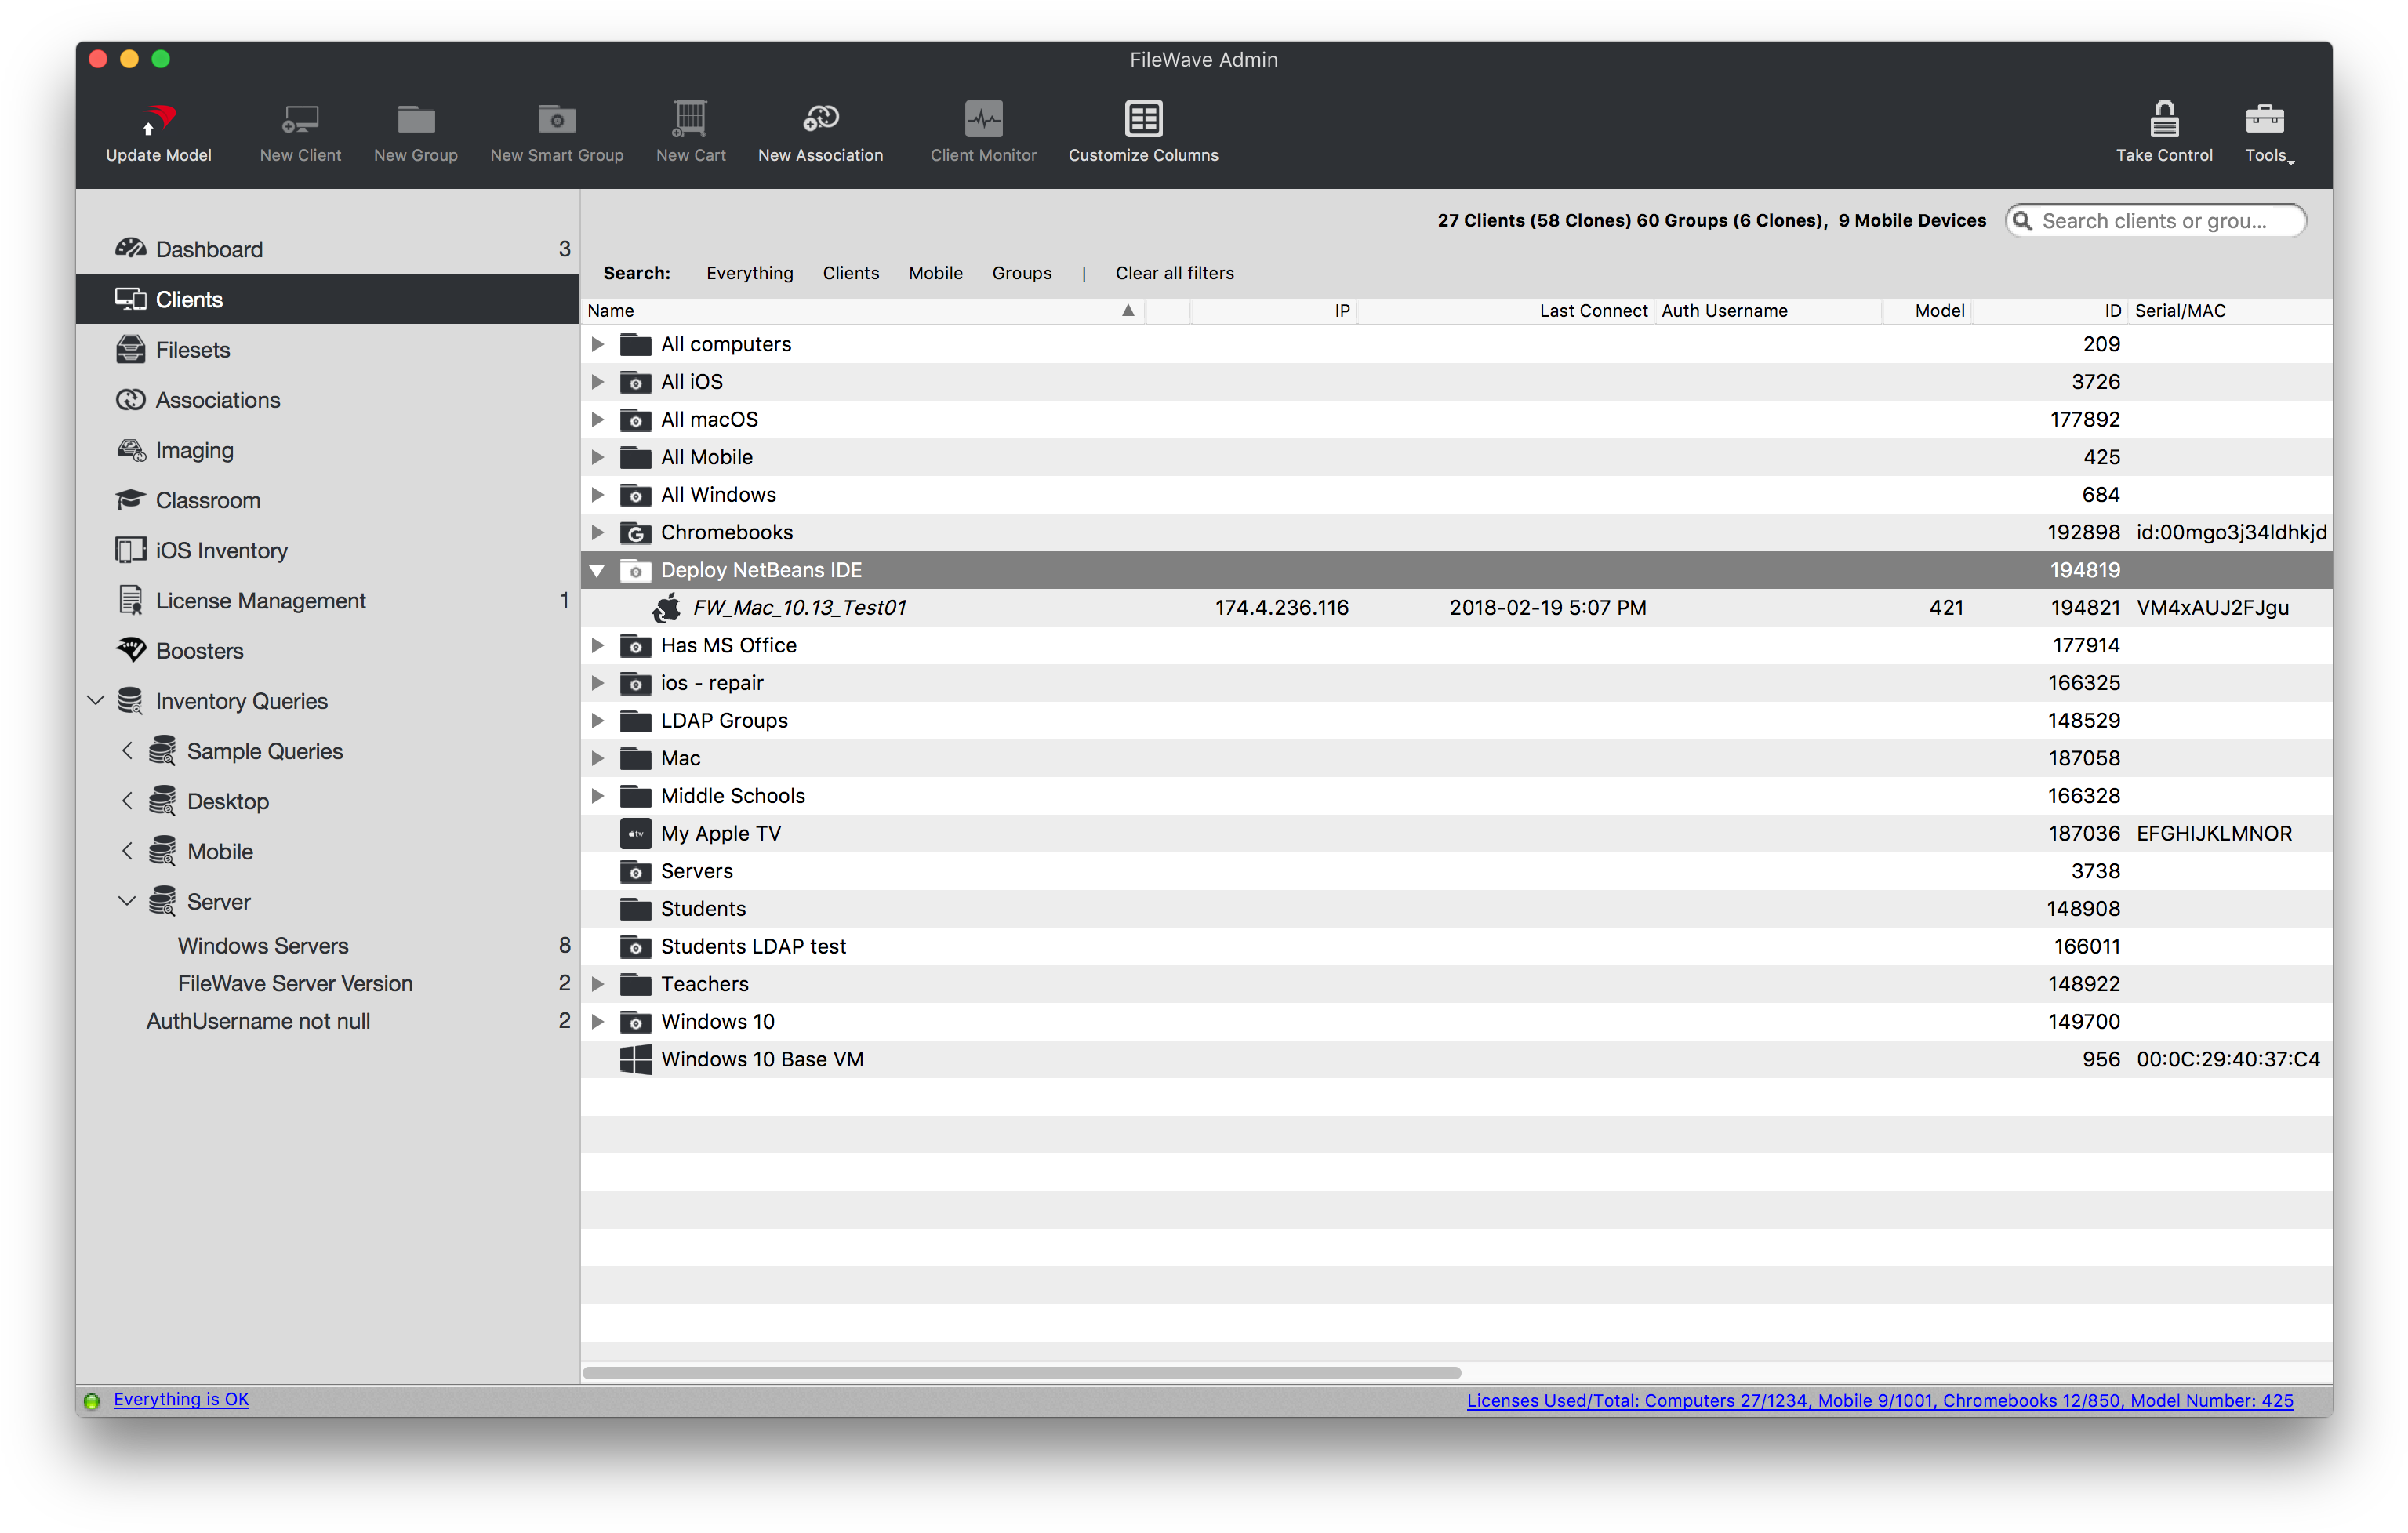The image size is (2408, 1533).
Task: Open the Licenses Used/Total status link
Action: [x=1879, y=1401]
